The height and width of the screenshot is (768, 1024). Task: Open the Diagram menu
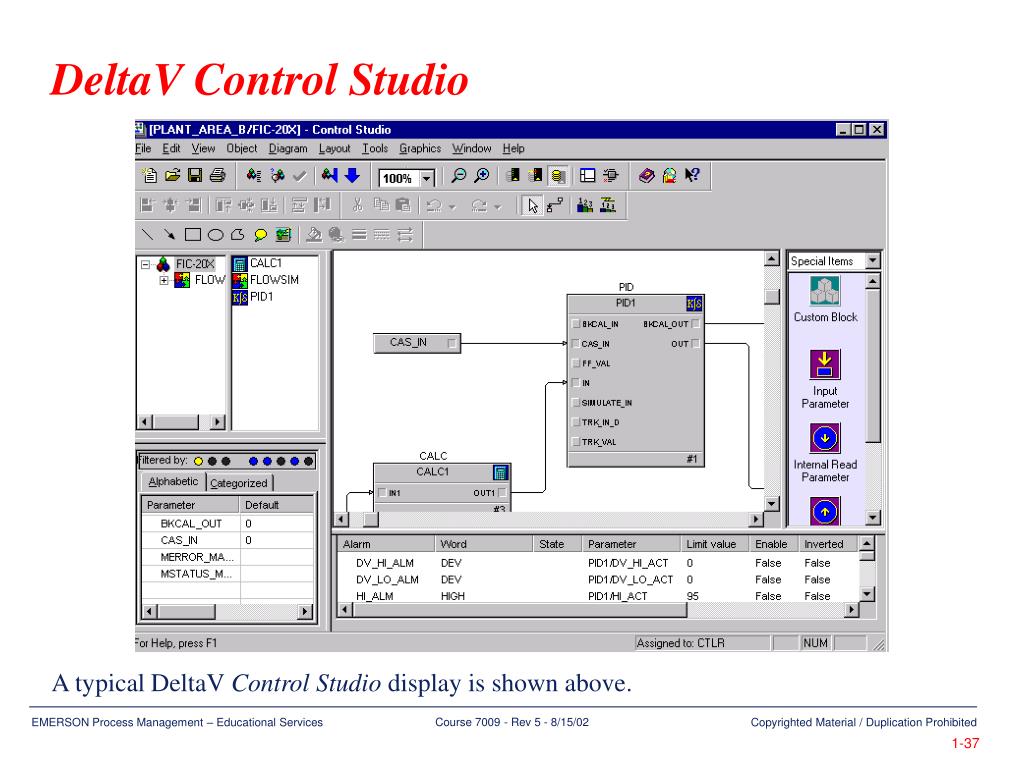point(287,148)
